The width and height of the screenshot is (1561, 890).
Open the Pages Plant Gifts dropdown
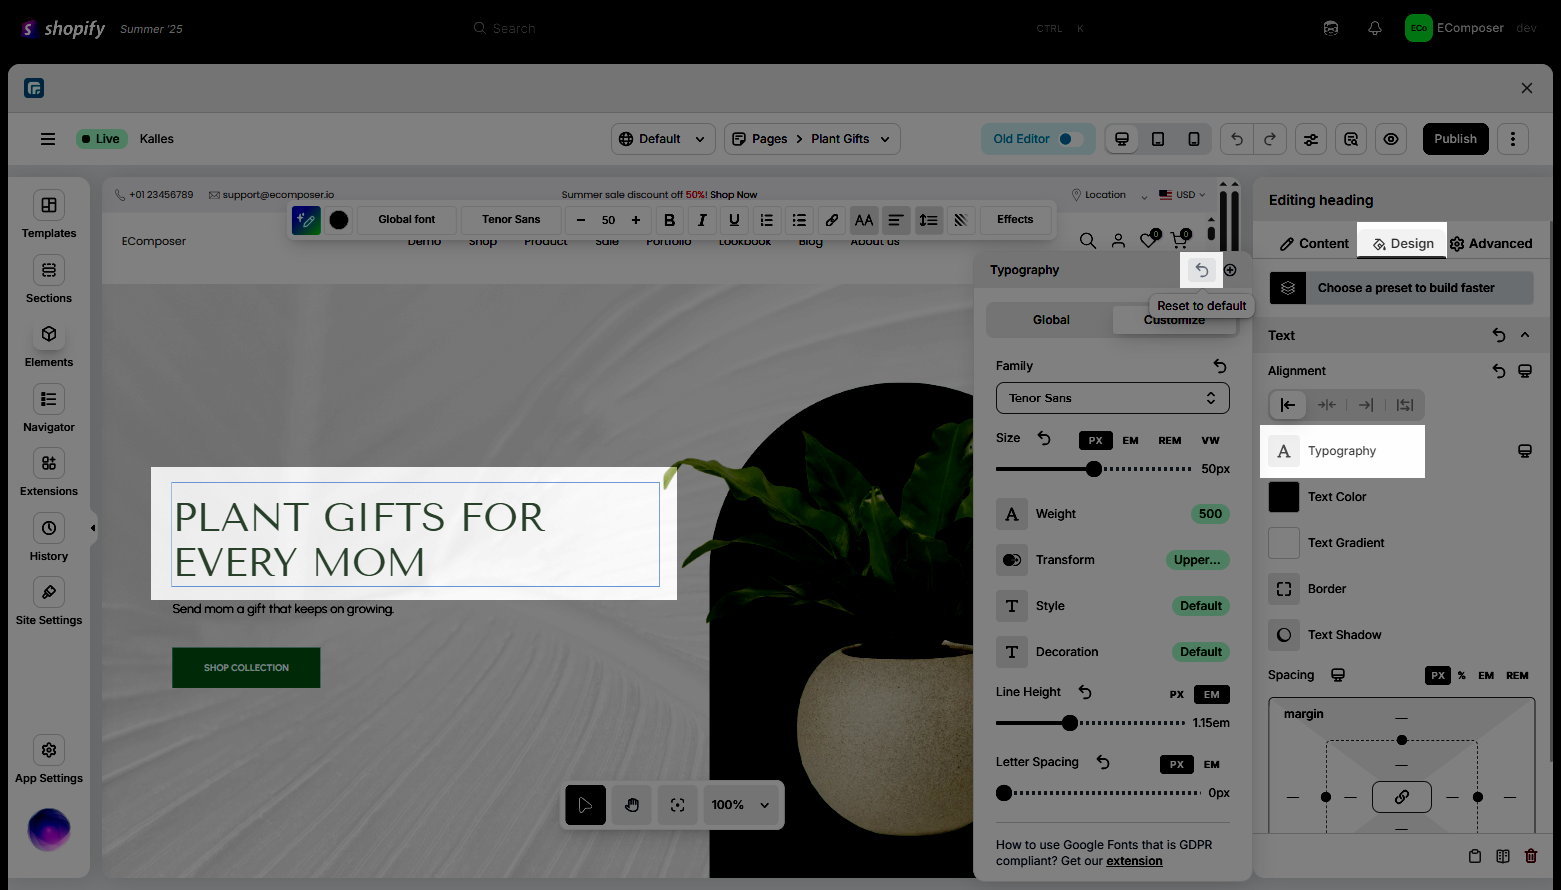812,139
